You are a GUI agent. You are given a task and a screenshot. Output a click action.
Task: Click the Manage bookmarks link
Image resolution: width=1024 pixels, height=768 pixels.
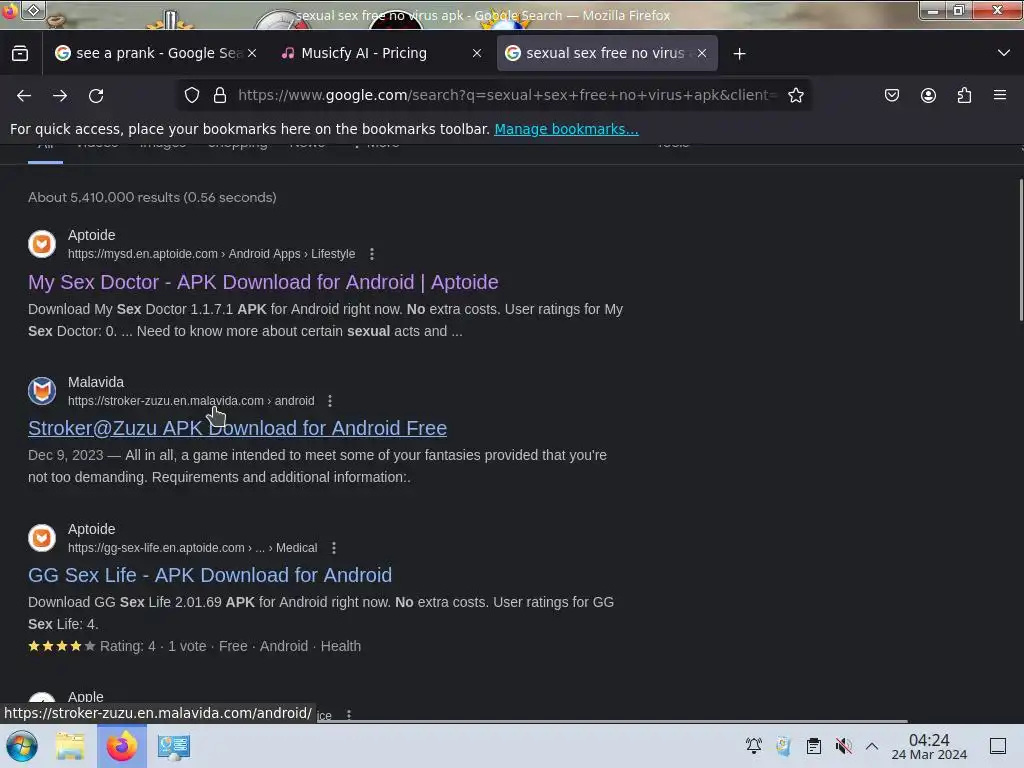566,129
